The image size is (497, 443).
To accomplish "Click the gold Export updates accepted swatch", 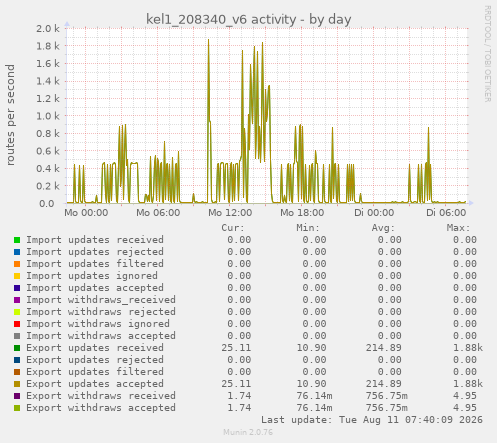I will click(x=17, y=384).
